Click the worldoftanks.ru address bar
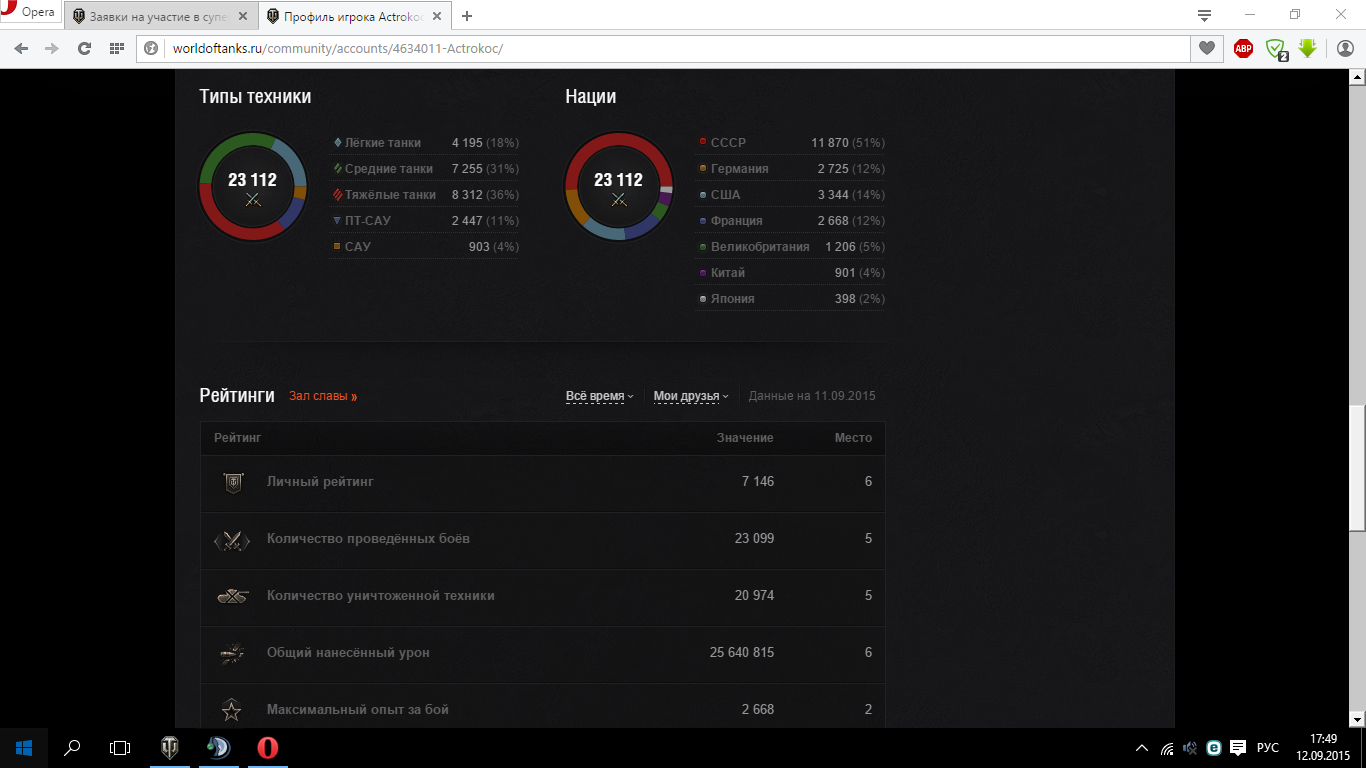 click(x=663, y=48)
